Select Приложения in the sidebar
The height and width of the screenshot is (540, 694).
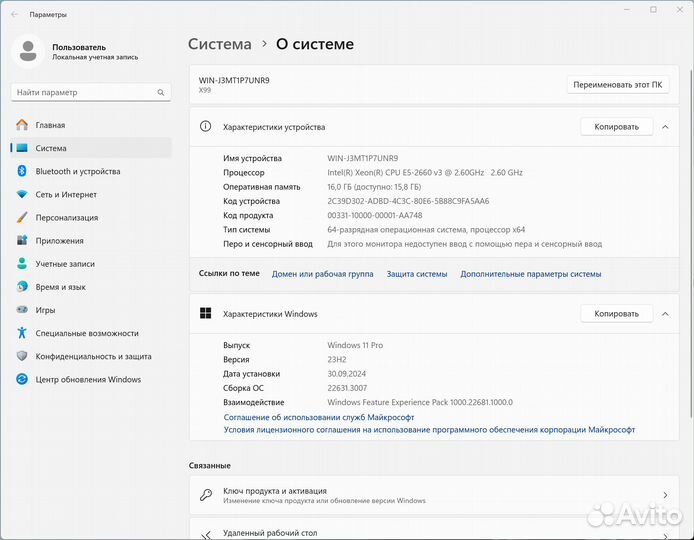pyautogui.click(x=58, y=240)
